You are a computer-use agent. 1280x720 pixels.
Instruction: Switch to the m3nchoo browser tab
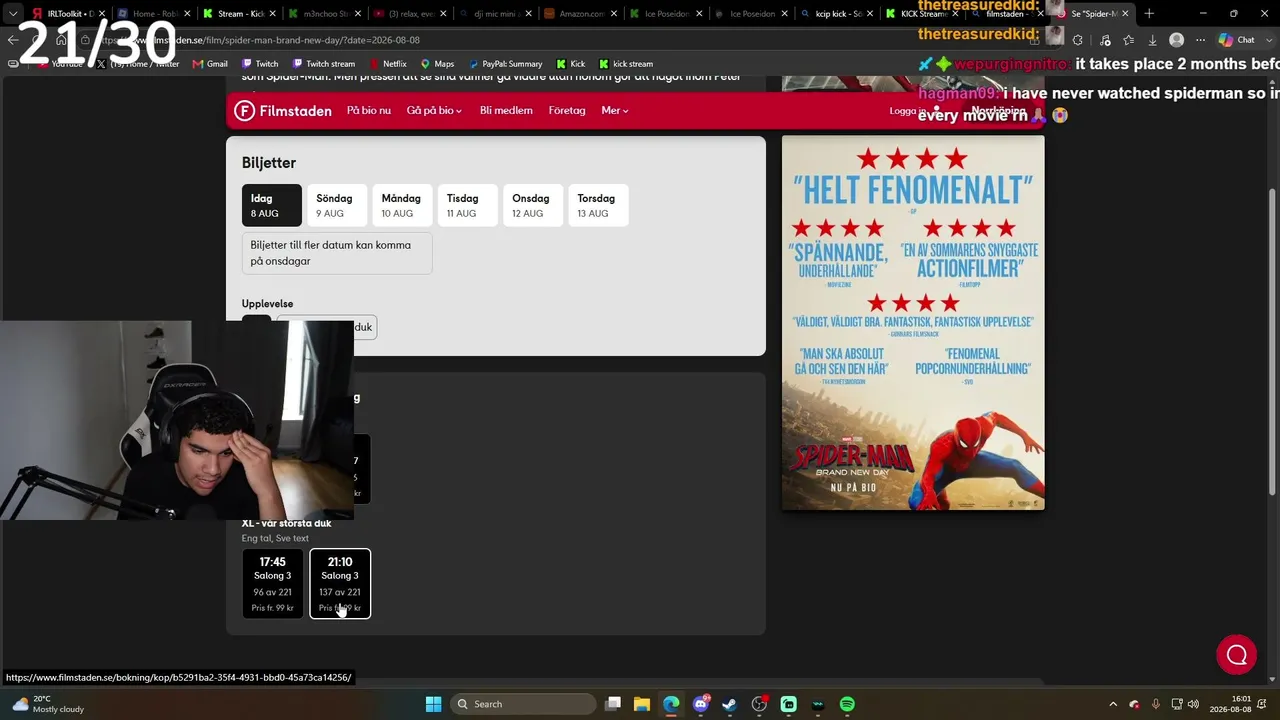point(323,14)
